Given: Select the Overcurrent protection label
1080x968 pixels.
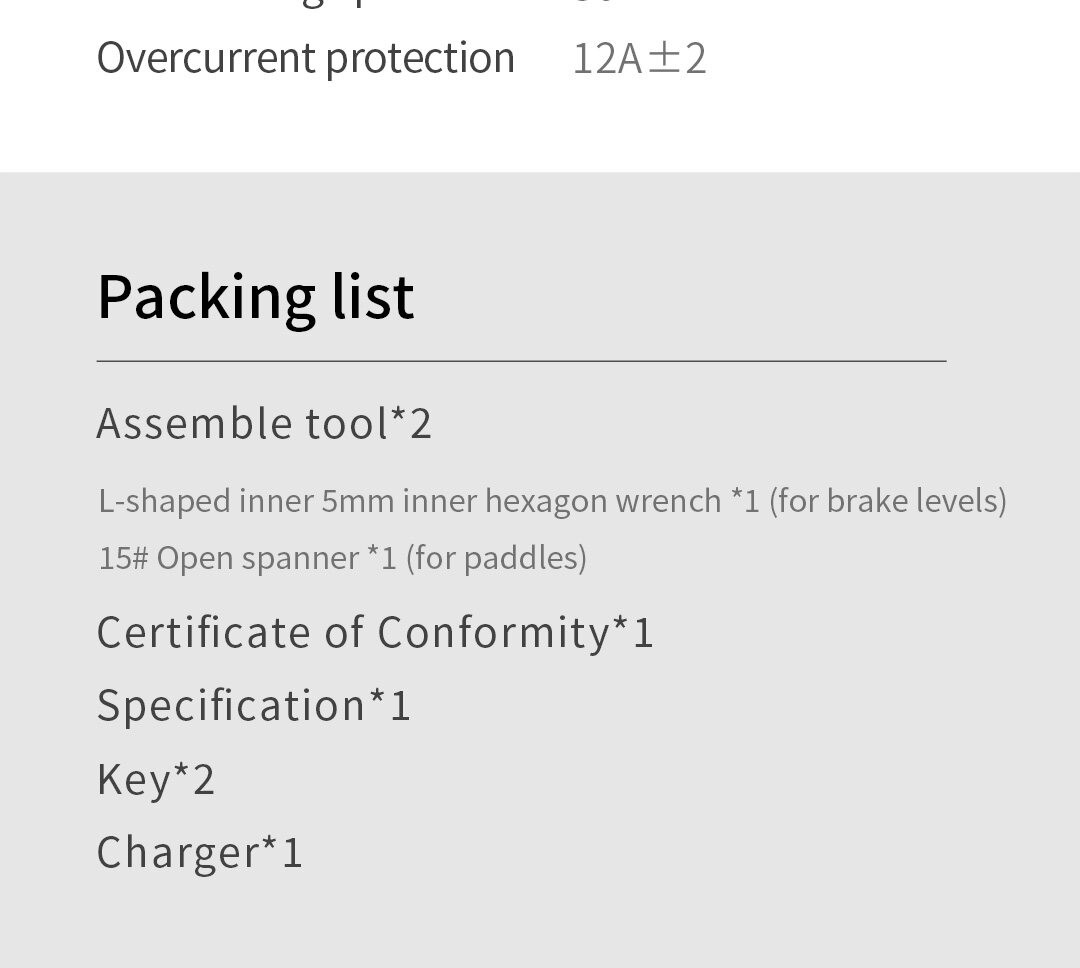Looking at the screenshot, I should pos(306,59).
